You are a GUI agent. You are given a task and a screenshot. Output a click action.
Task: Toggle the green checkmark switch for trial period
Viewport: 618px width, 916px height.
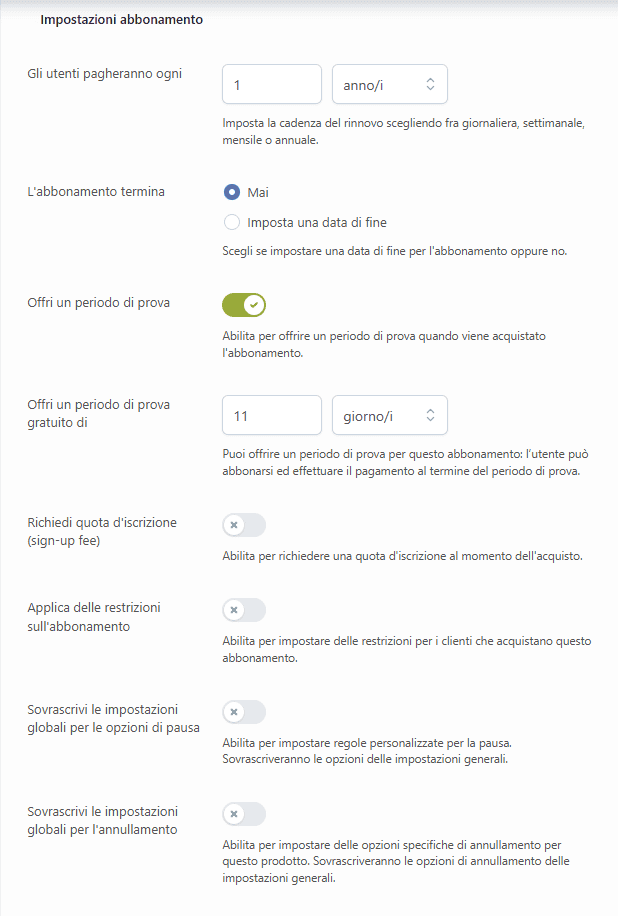[x=244, y=304]
